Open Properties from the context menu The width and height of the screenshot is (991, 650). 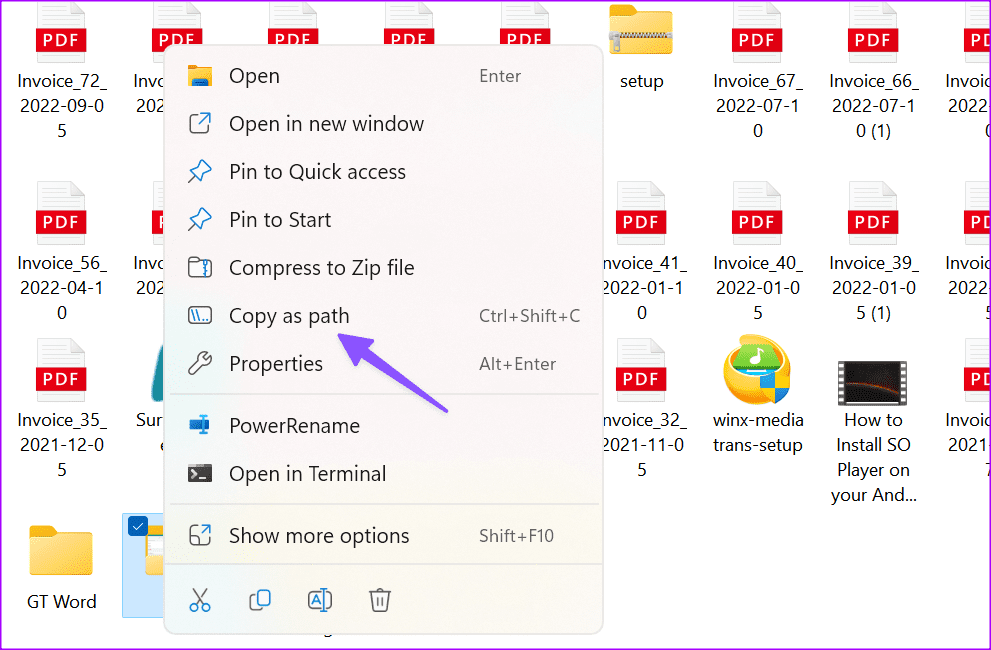pos(276,364)
